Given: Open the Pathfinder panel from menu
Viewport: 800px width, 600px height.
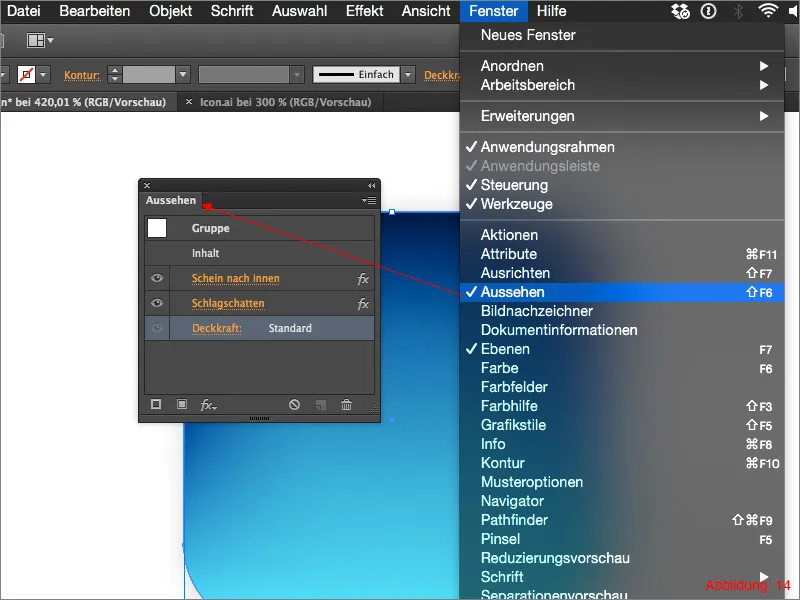Looking at the screenshot, I should click(x=622, y=520).
